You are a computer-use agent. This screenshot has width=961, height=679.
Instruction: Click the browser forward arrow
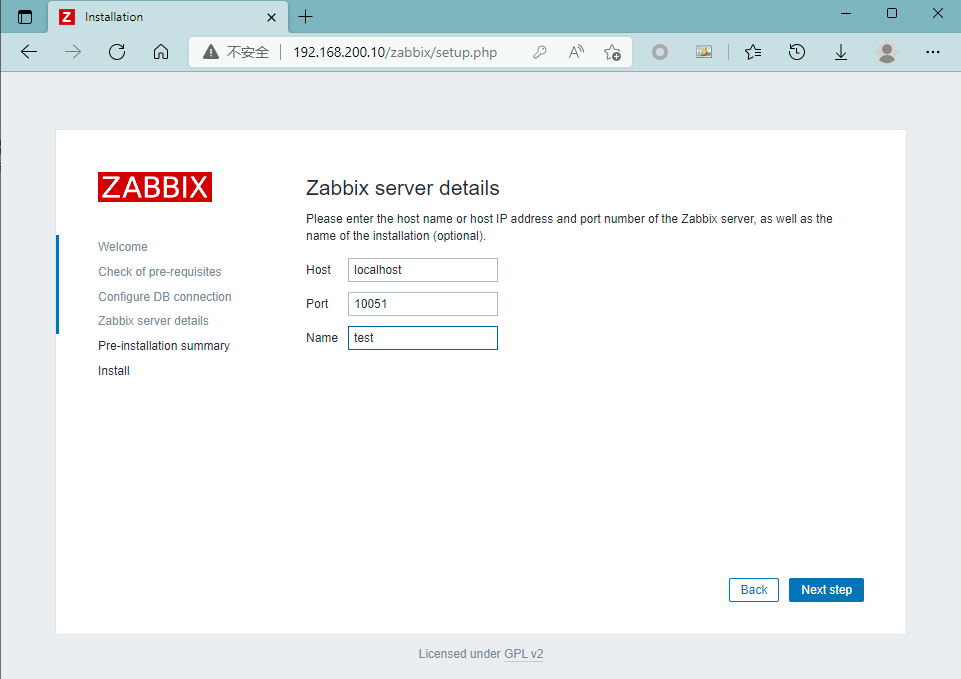click(73, 52)
